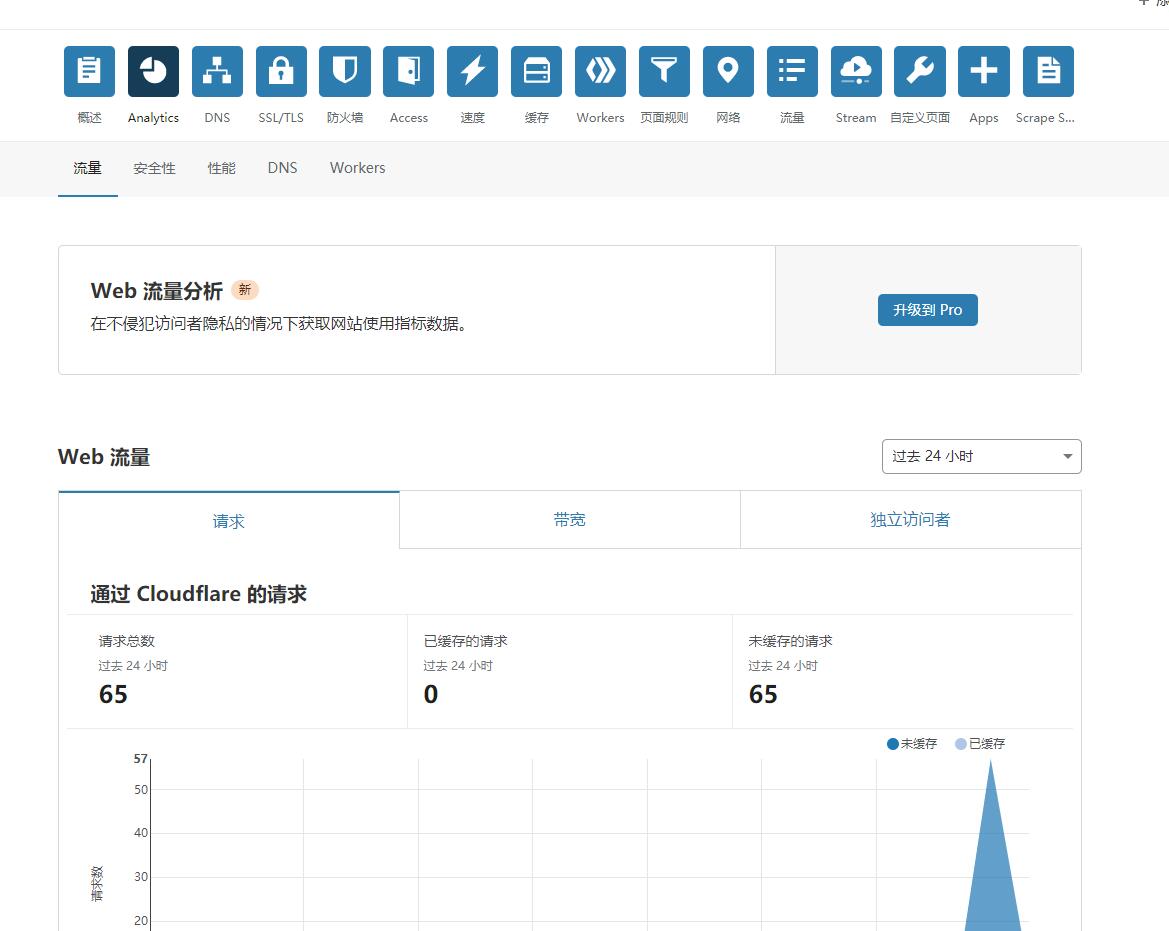Open the 自定义页面 wrench icon
Image resolution: width=1169 pixels, height=931 pixels.
pos(920,72)
